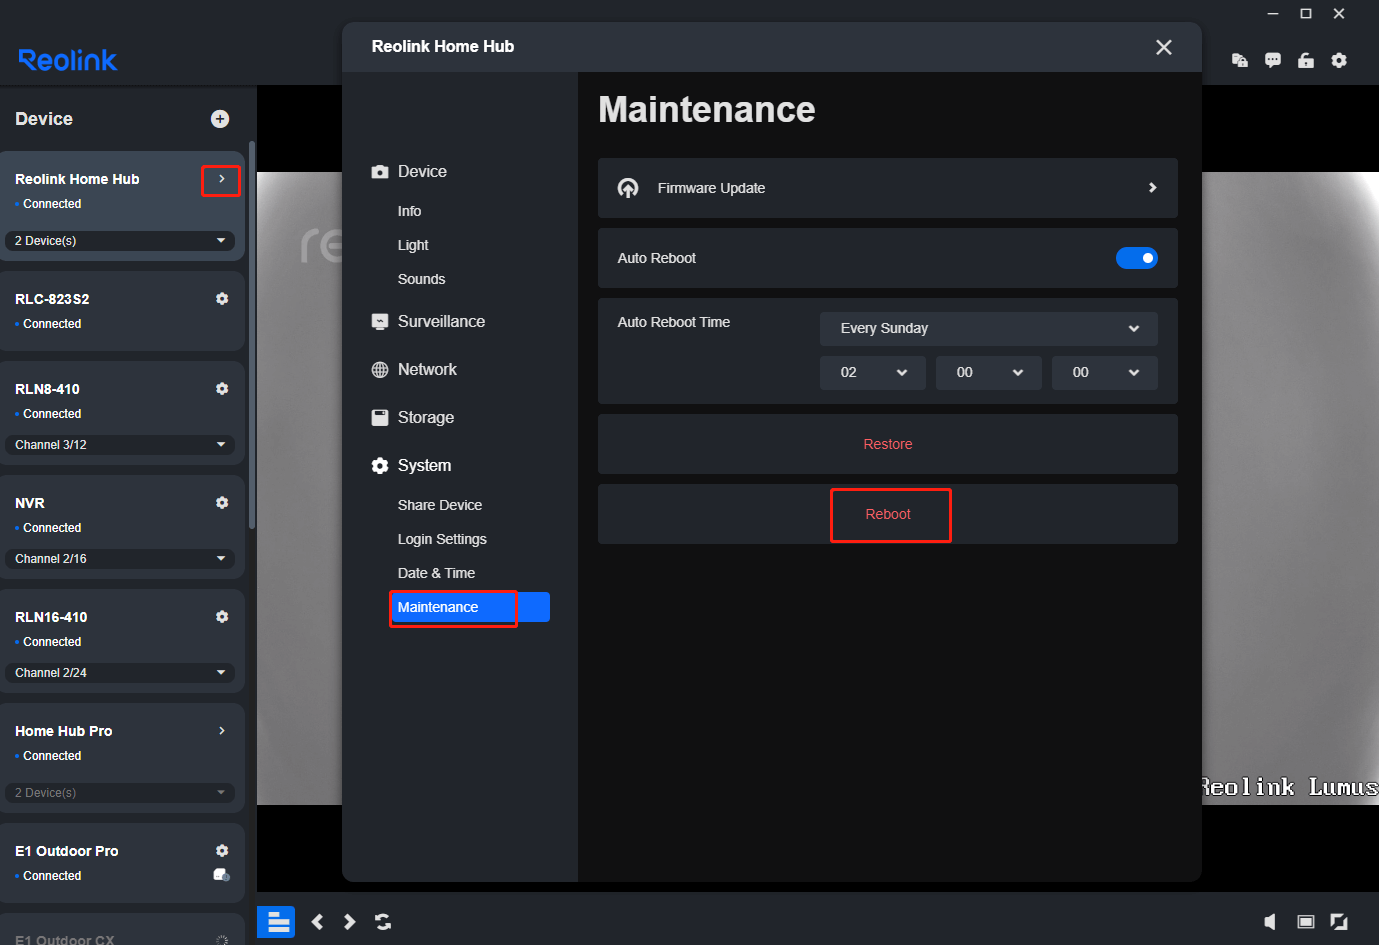Open the reboot hour dropdown set to 02

coord(871,372)
